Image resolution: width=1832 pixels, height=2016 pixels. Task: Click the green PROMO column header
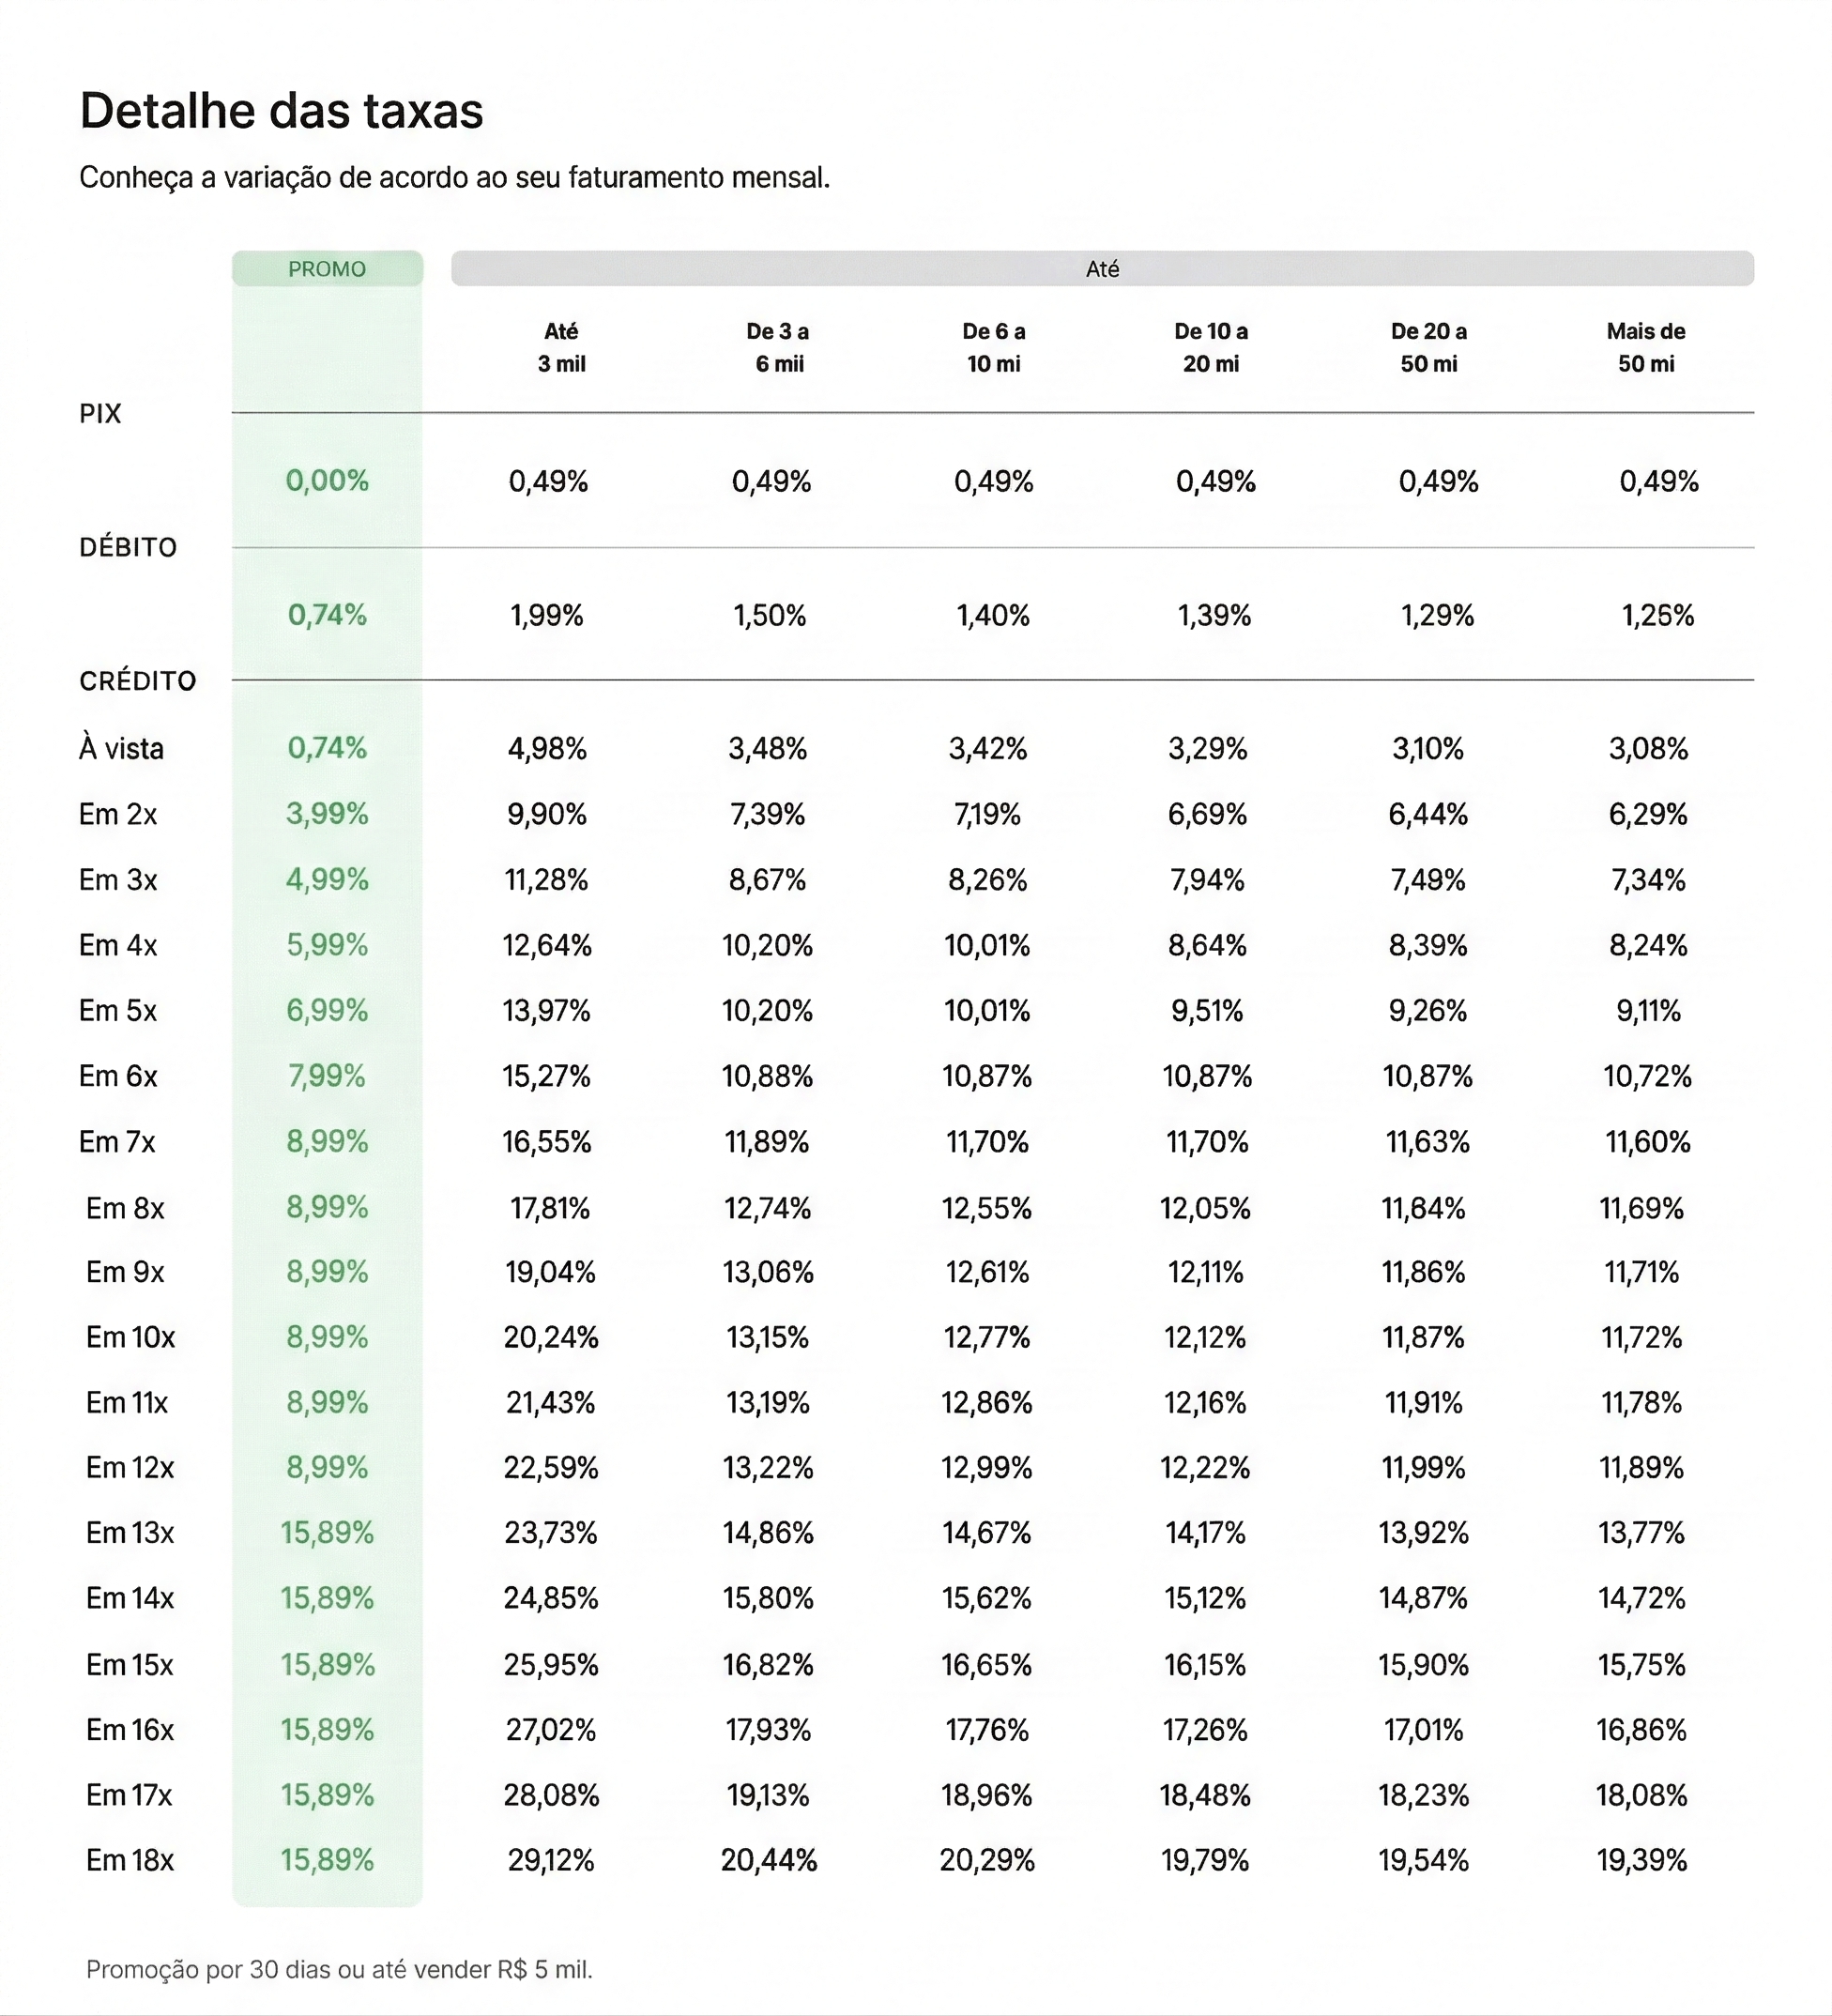[327, 269]
